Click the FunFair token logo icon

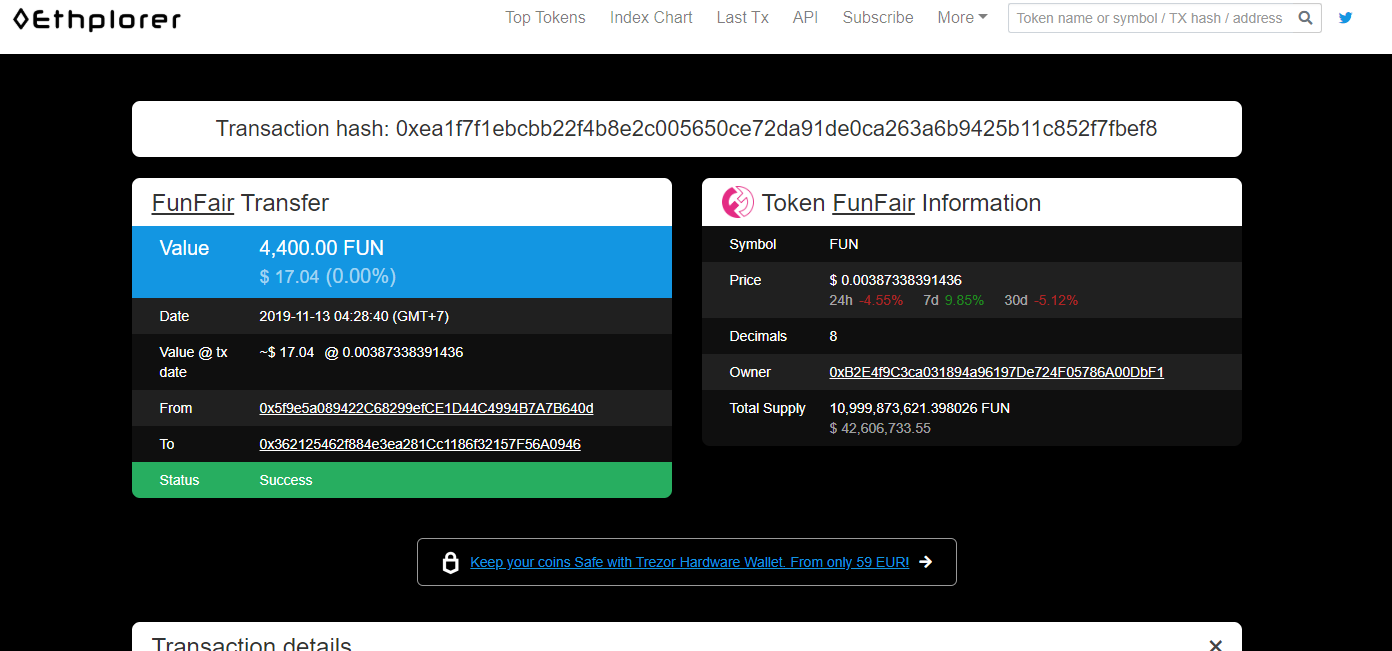pos(738,202)
